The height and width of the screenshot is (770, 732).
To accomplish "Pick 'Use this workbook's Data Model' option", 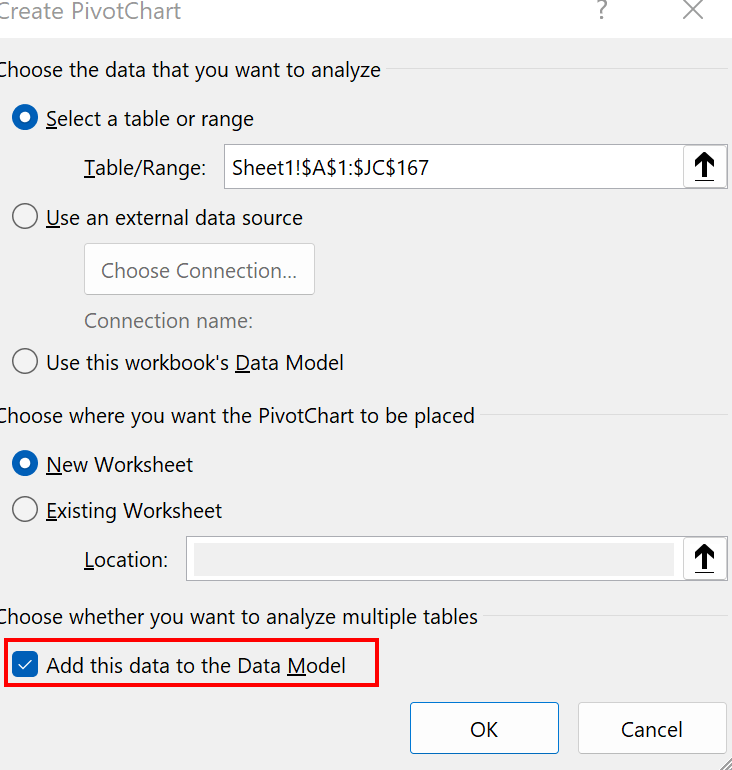I will pyautogui.click(x=25, y=362).
